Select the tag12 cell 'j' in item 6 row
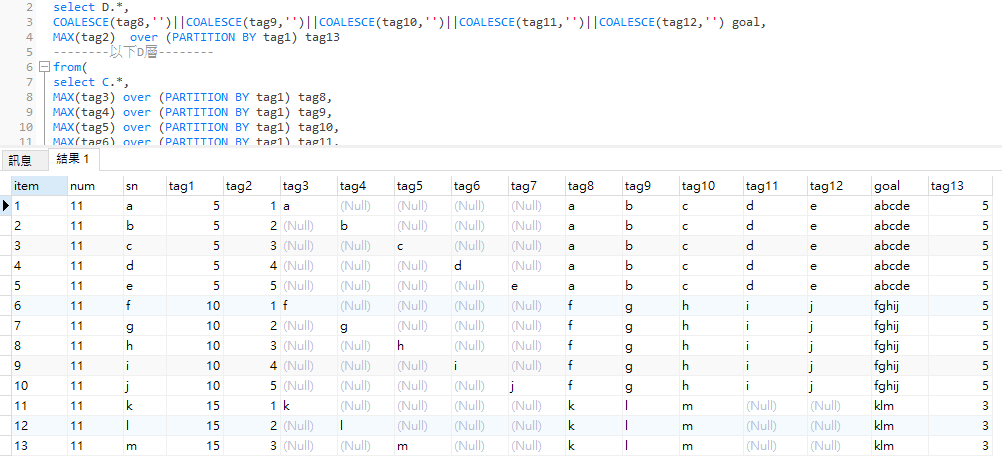 click(839, 306)
